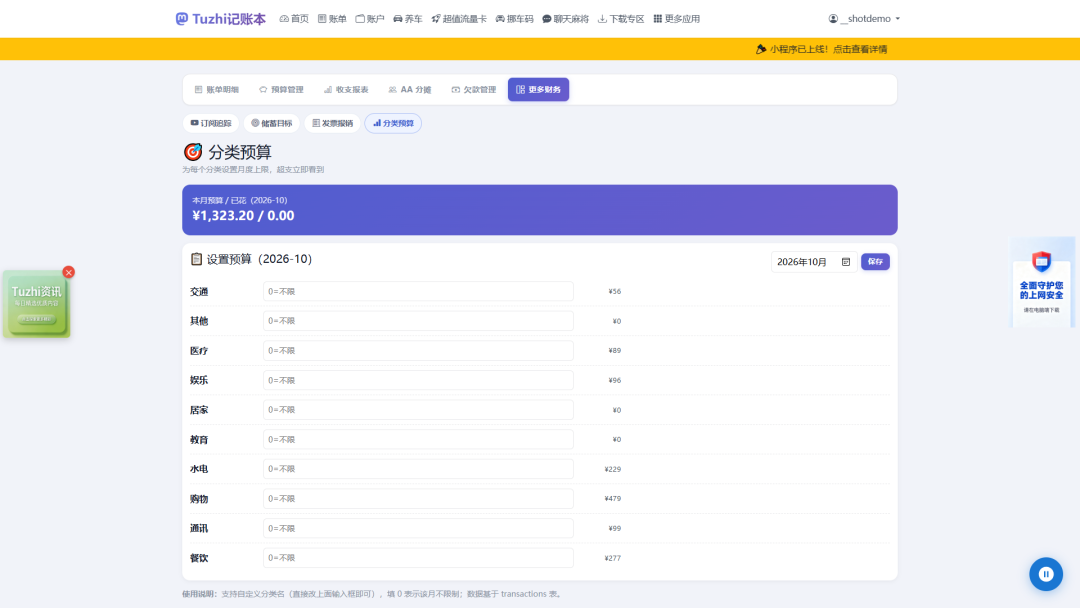Show 更多应用 in the top navigation

click(676, 19)
